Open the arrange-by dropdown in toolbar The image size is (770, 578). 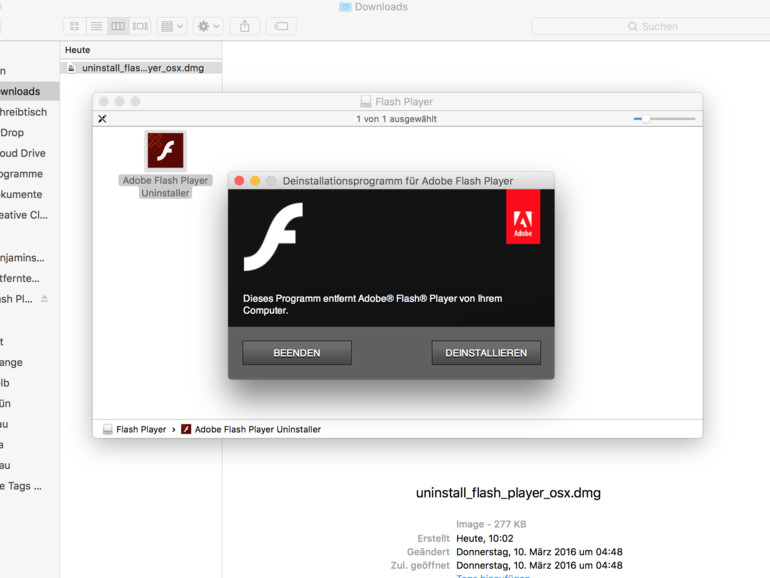coord(172,26)
